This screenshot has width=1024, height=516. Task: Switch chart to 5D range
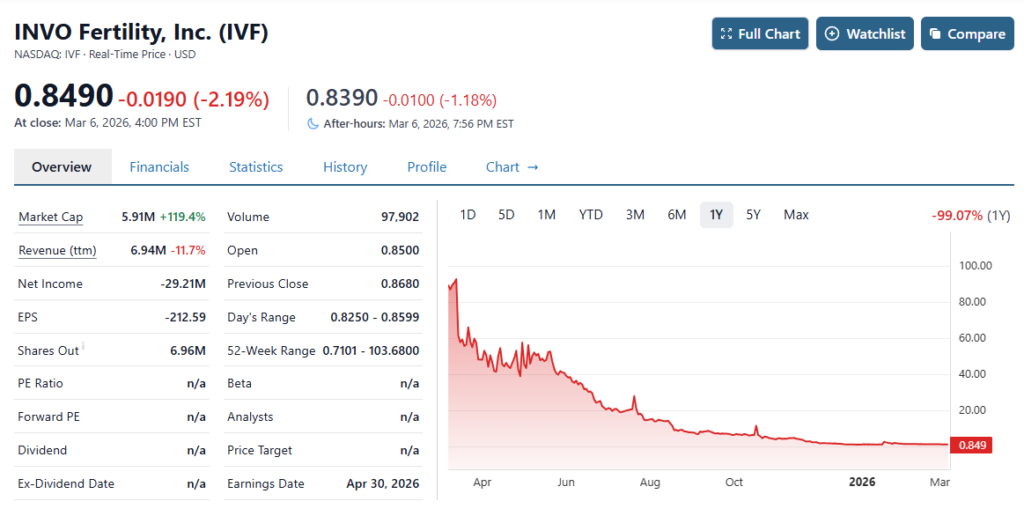click(x=506, y=215)
